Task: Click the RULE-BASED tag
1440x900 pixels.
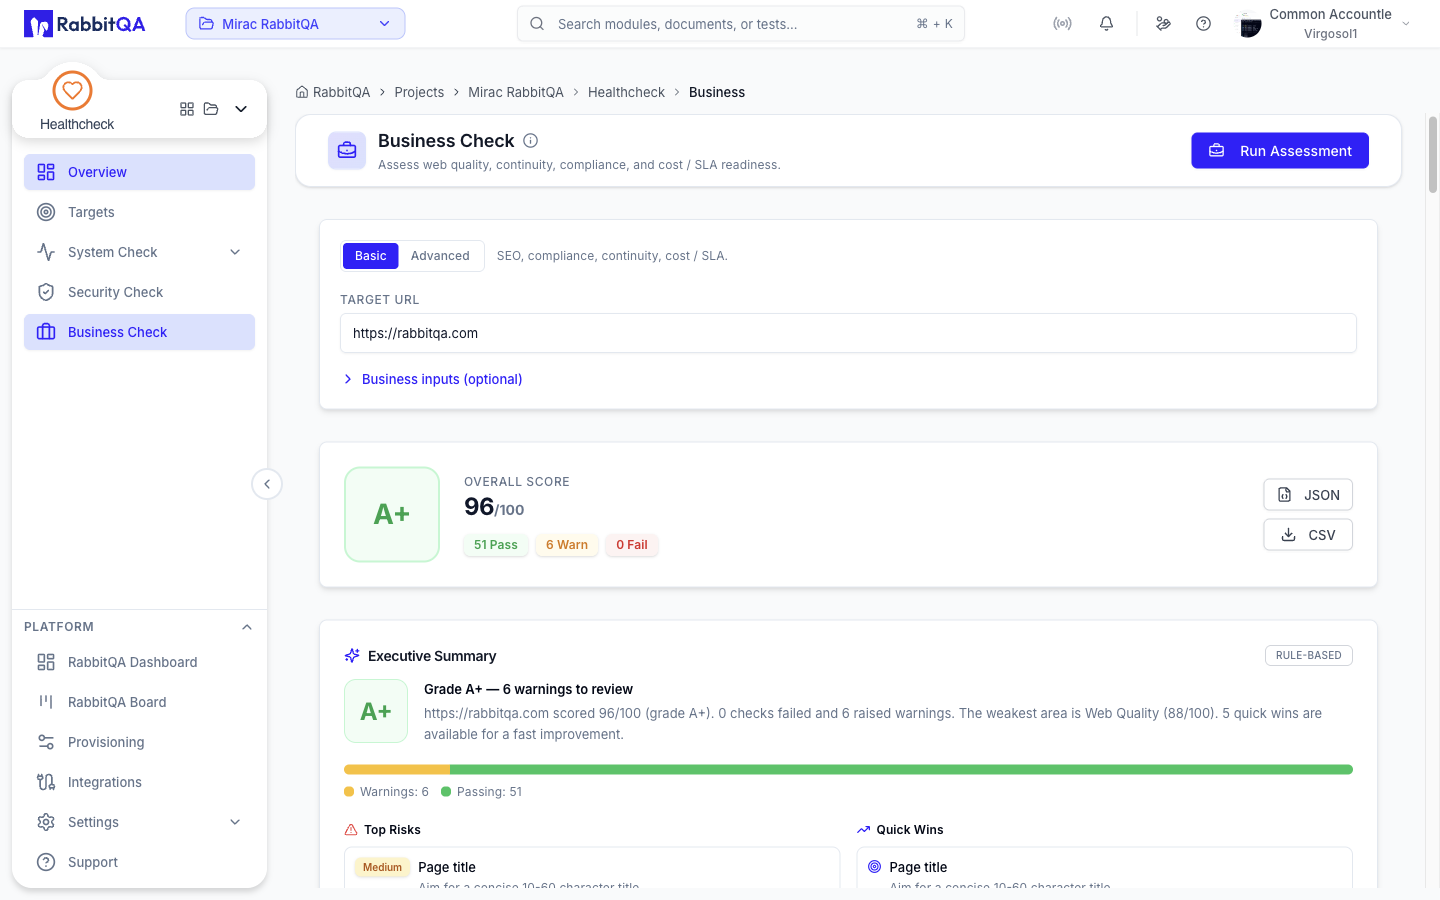Action: tap(1309, 656)
